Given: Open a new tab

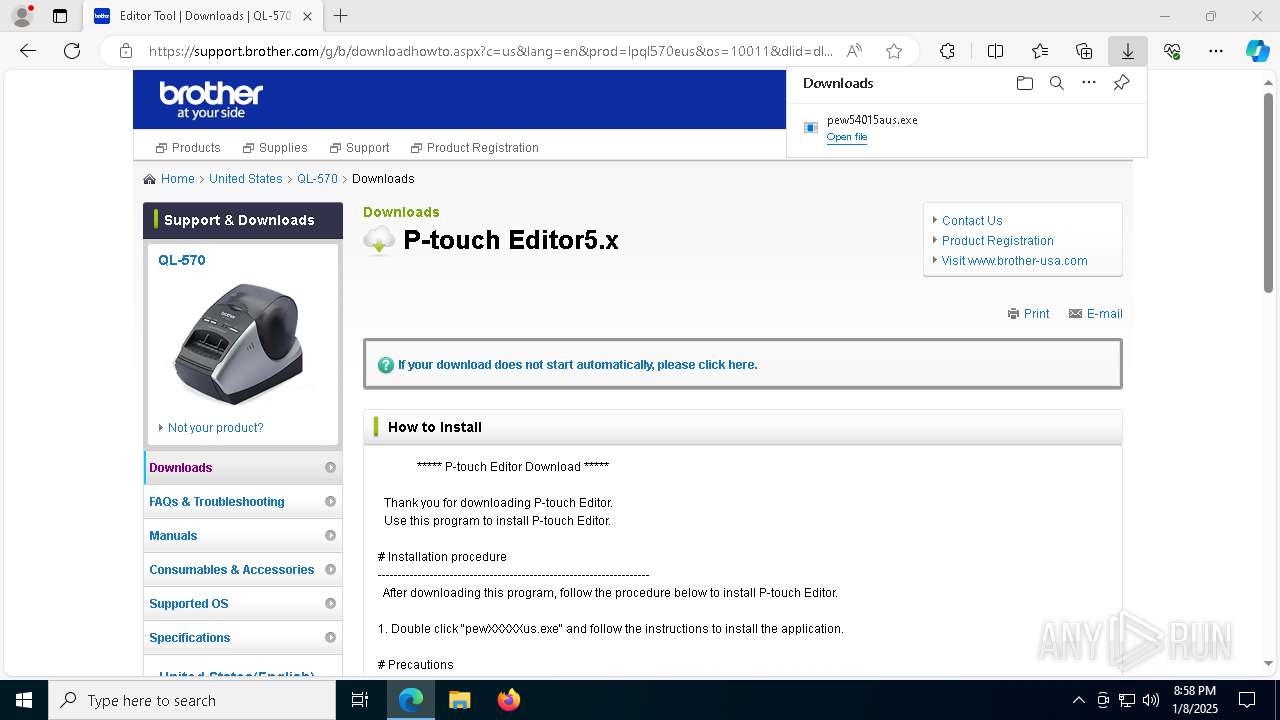Looking at the screenshot, I should tap(341, 16).
